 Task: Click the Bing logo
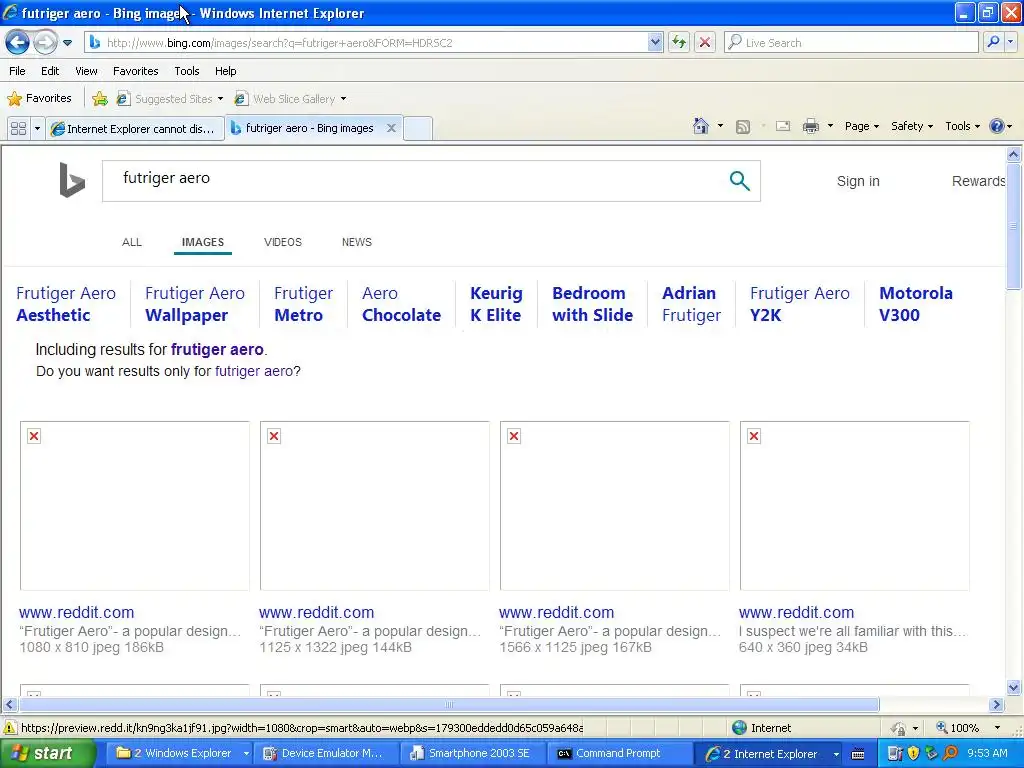click(x=72, y=180)
